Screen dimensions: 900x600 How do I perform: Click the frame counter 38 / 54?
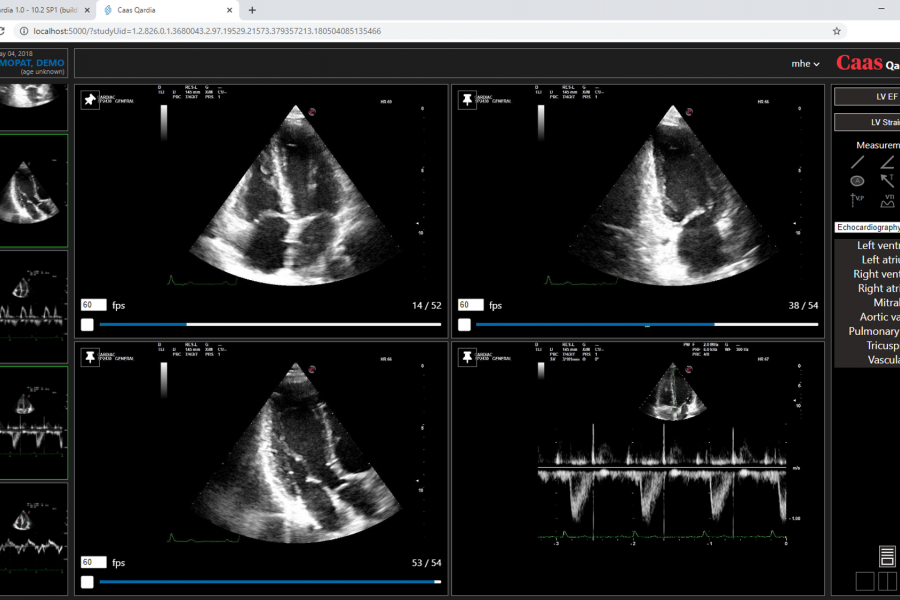pyautogui.click(x=804, y=305)
